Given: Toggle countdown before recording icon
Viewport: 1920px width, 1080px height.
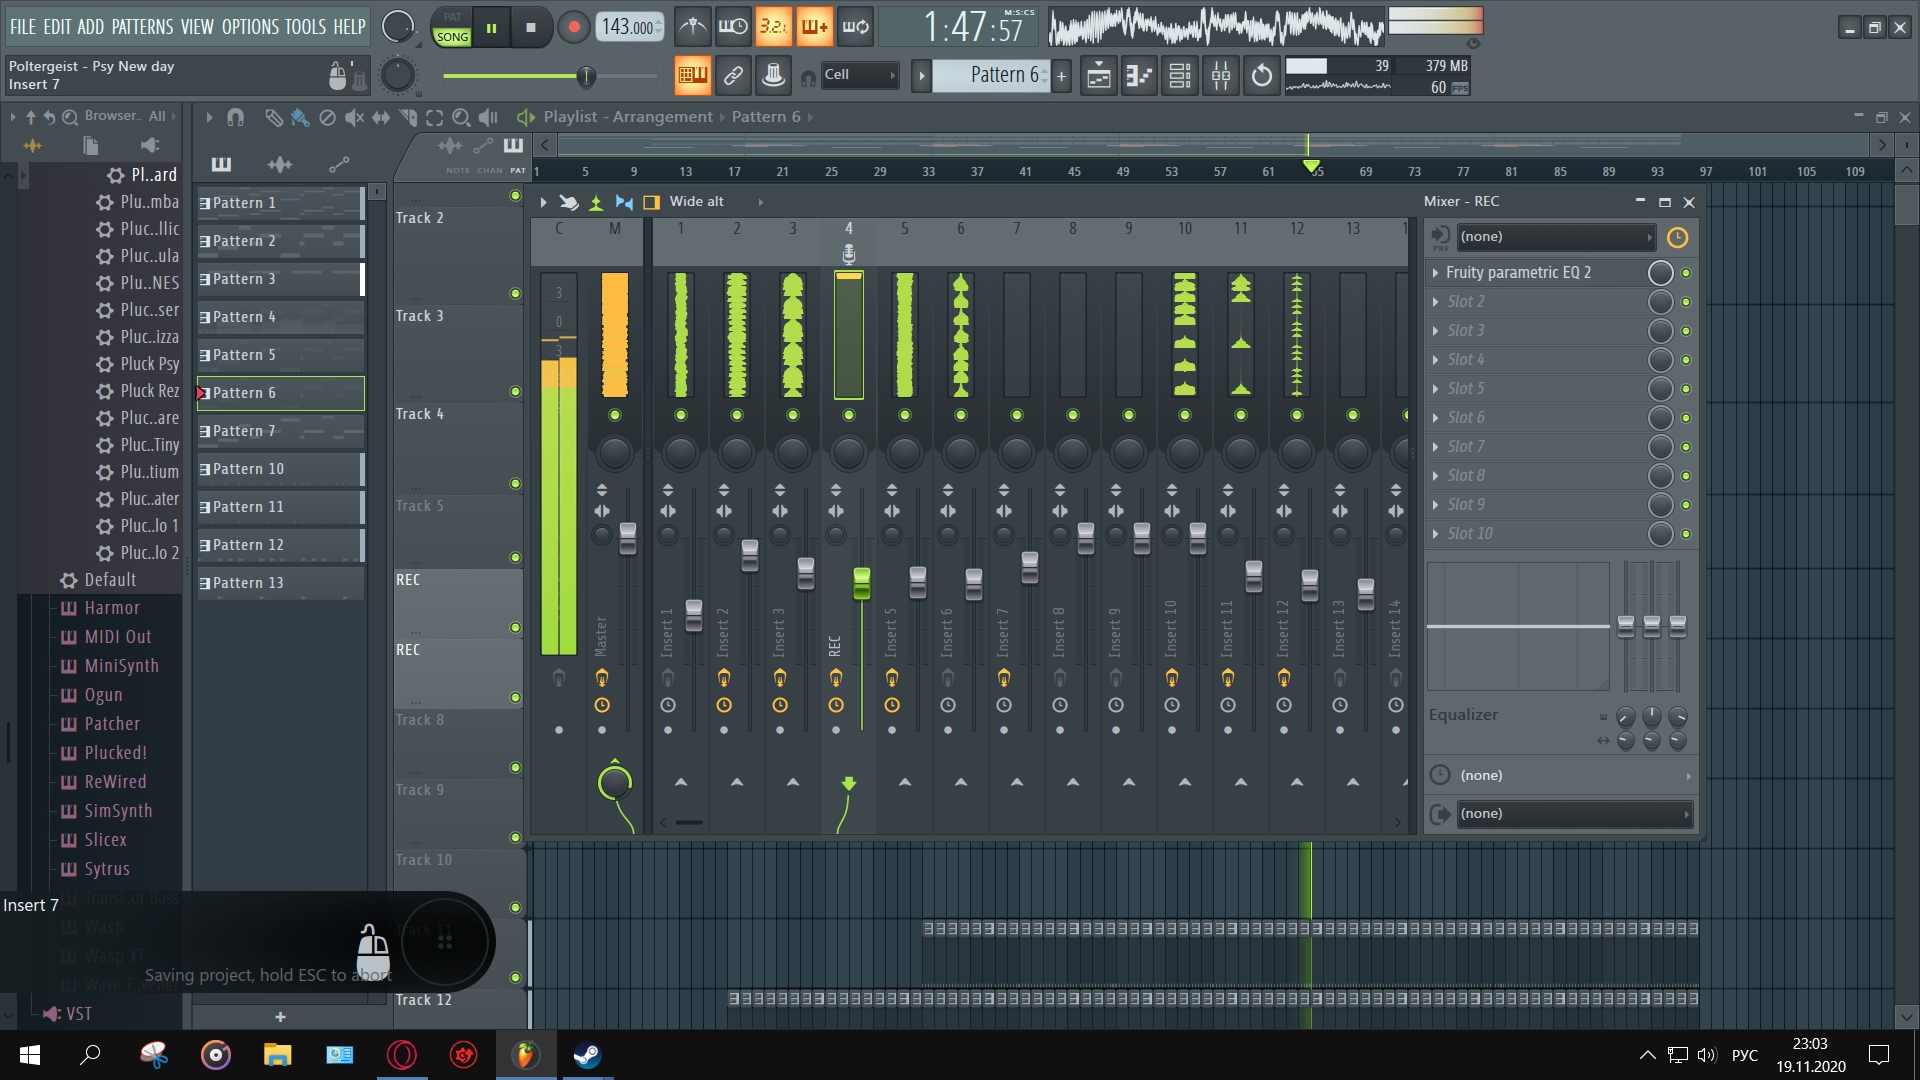Looking at the screenshot, I should [773, 27].
